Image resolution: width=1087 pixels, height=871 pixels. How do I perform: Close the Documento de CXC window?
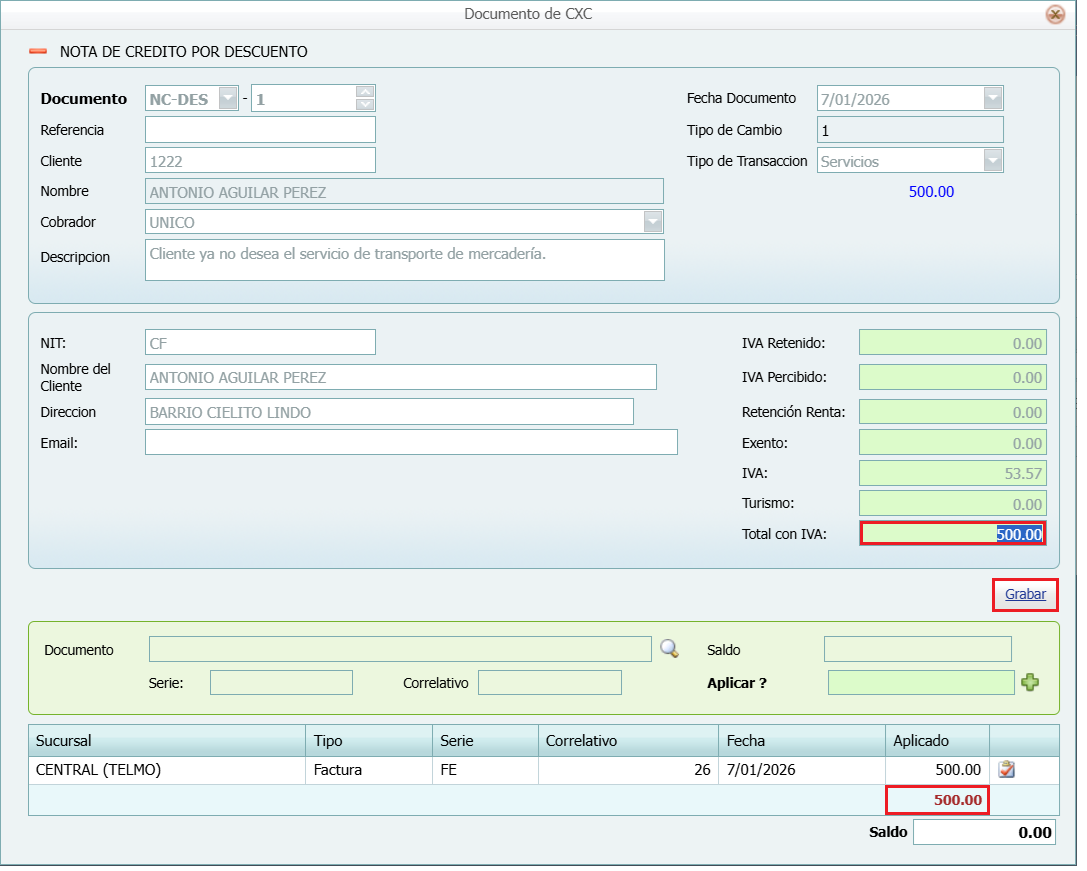click(x=1054, y=14)
